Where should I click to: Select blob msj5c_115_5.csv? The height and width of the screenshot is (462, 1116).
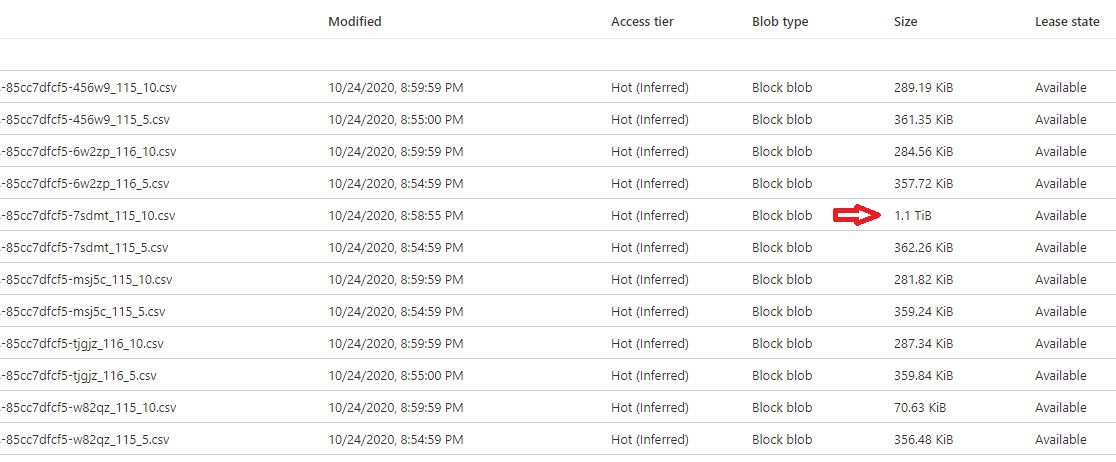[83, 312]
